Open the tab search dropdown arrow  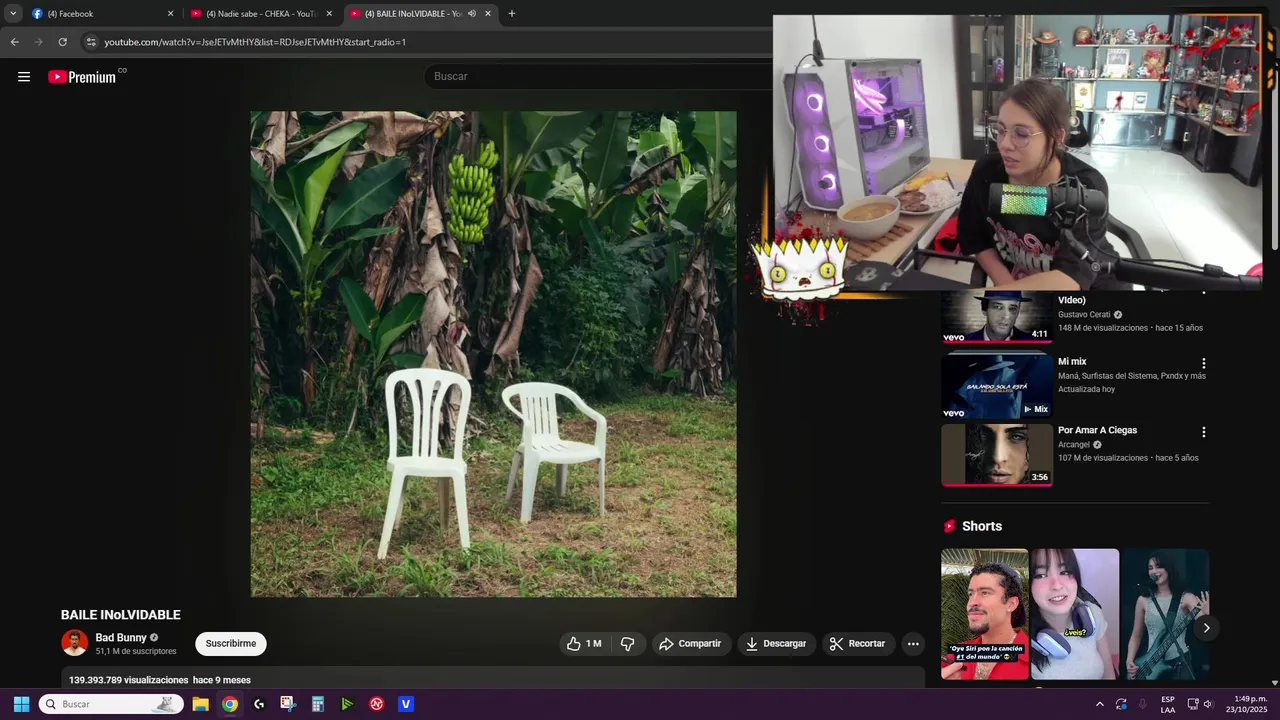[13, 14]
